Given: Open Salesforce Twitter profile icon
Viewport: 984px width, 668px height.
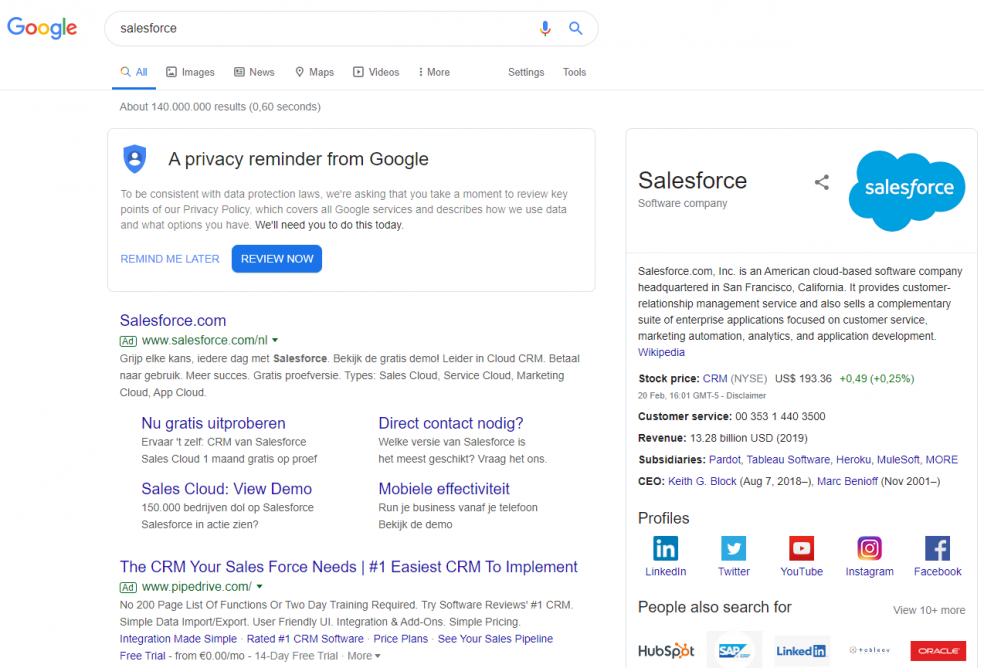Looking at the screenshot, I should [734, 548].
